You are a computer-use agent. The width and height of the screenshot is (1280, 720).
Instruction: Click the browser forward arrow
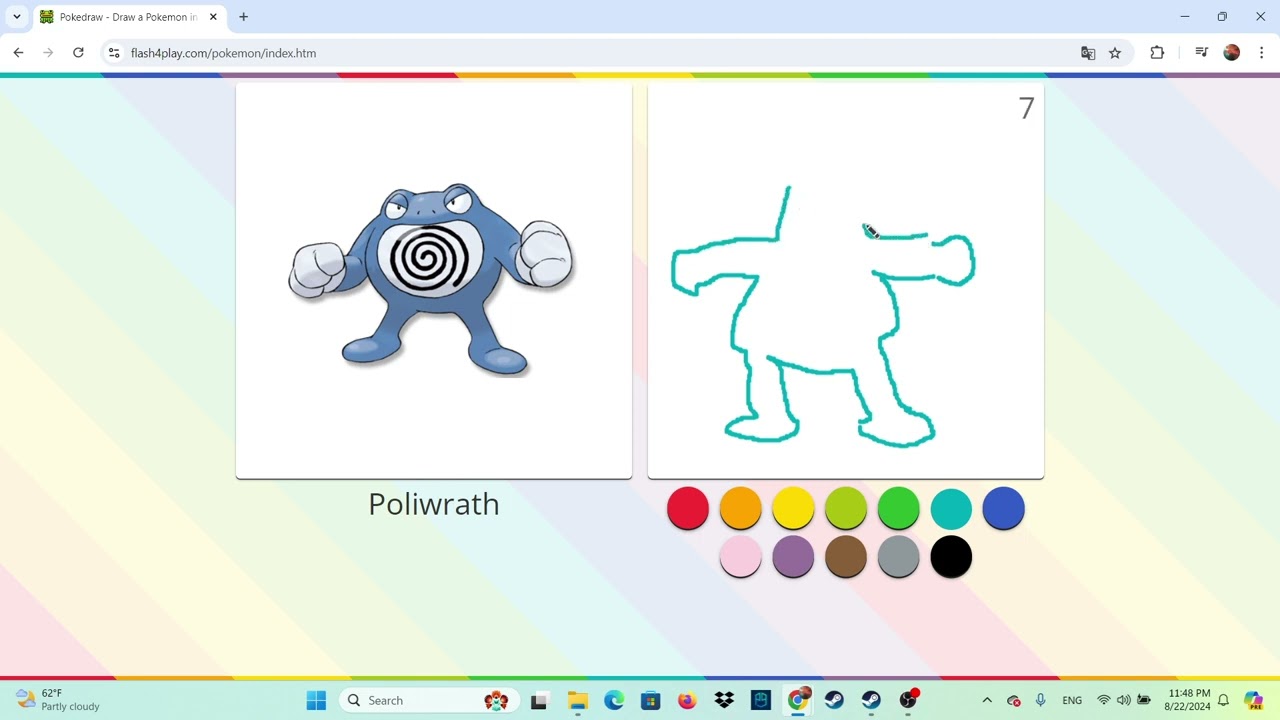point(48,53)
